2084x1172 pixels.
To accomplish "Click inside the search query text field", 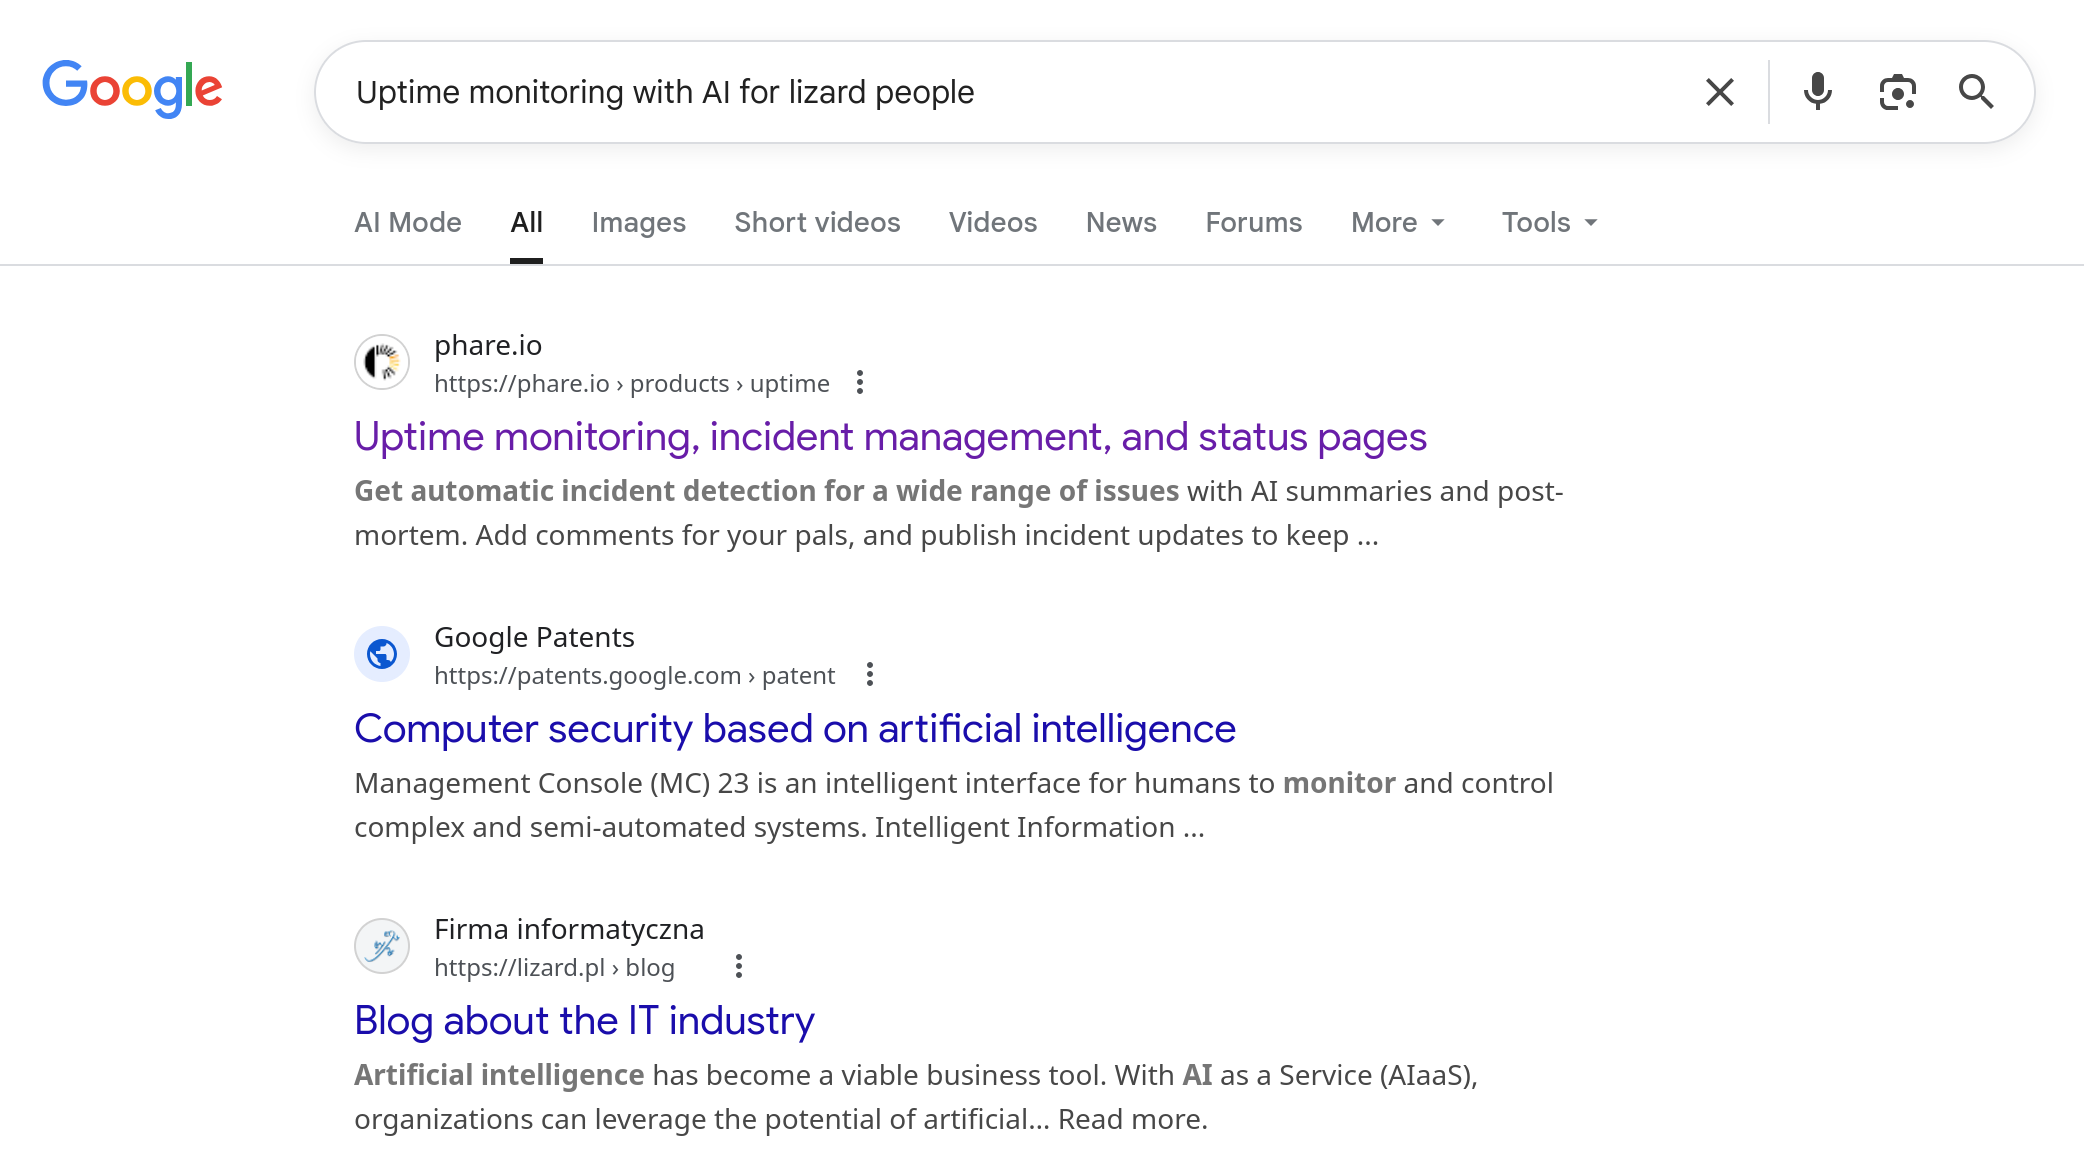I will coord(1000,92).
